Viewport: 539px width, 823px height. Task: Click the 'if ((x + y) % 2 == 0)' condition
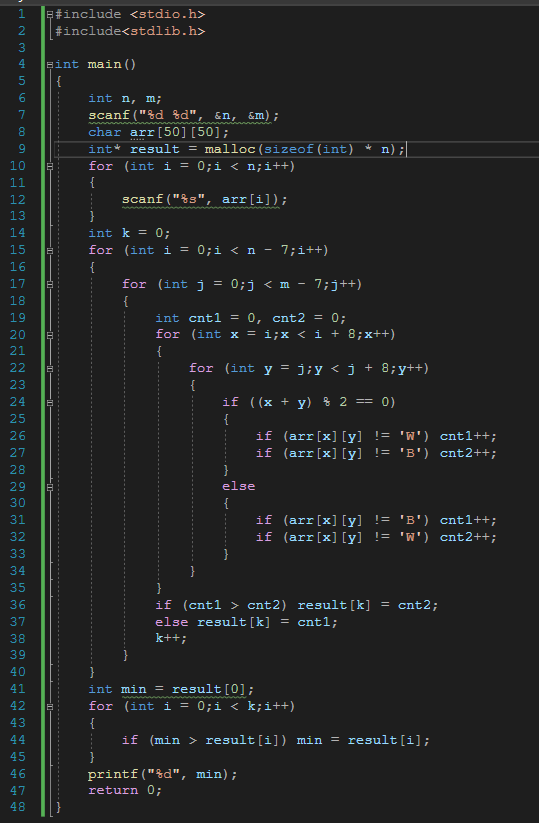(309, 402)
